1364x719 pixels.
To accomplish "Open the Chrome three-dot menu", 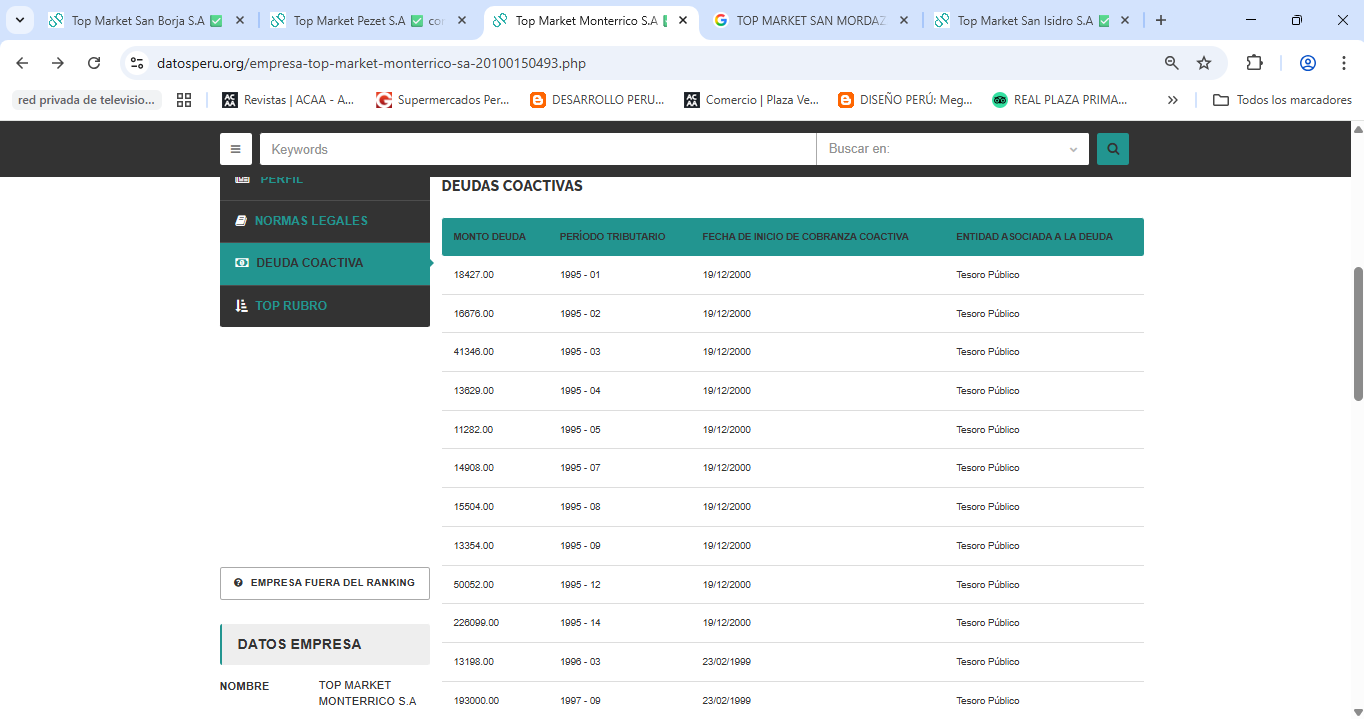I will click(x=1344, y=63).
